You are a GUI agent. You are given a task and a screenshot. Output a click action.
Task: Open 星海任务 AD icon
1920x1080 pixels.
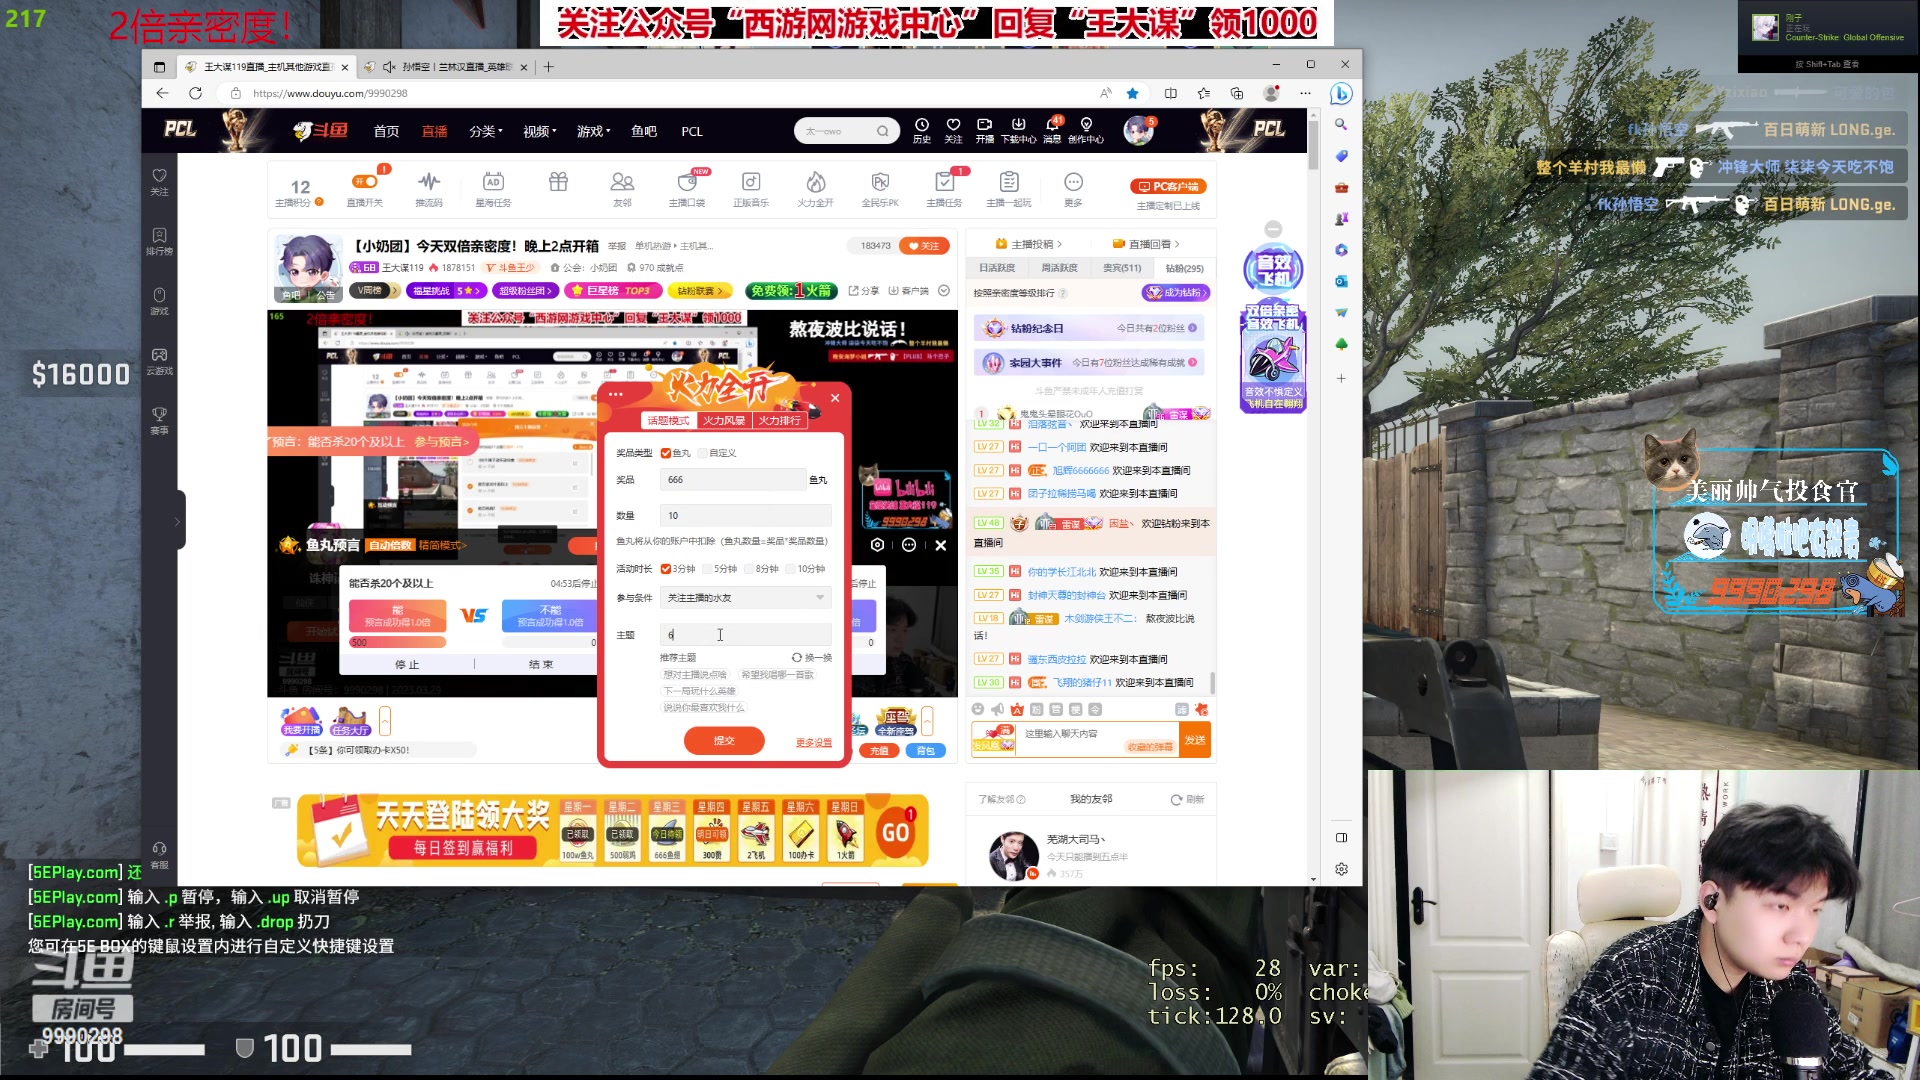pyautogui.click(x=493, y=182)
